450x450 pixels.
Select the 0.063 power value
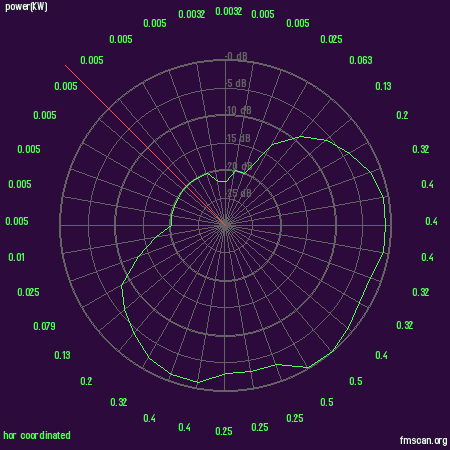point(361,60)
